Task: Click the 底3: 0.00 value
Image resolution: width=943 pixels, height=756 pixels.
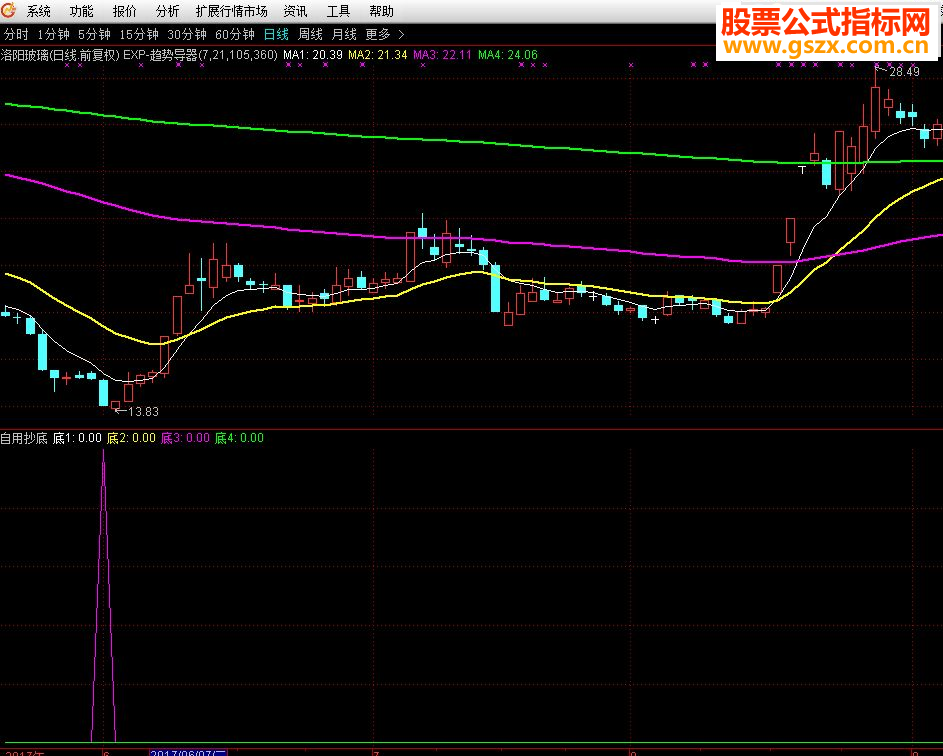Action: 185,438
